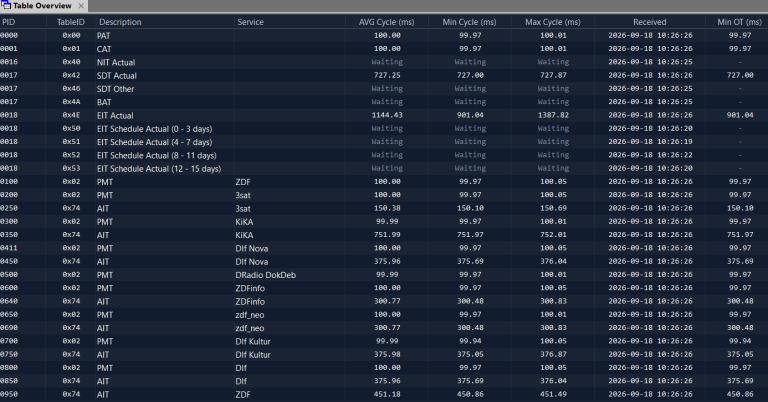
Task: Click ZDF service in PID 0950 row
Action: click(242, 394)
